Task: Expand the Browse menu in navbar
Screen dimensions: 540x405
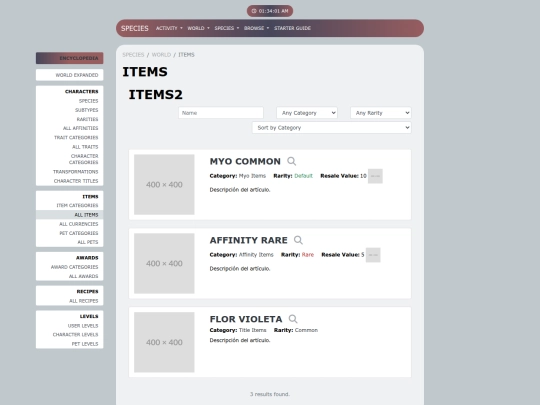Action: pos(257,28)
